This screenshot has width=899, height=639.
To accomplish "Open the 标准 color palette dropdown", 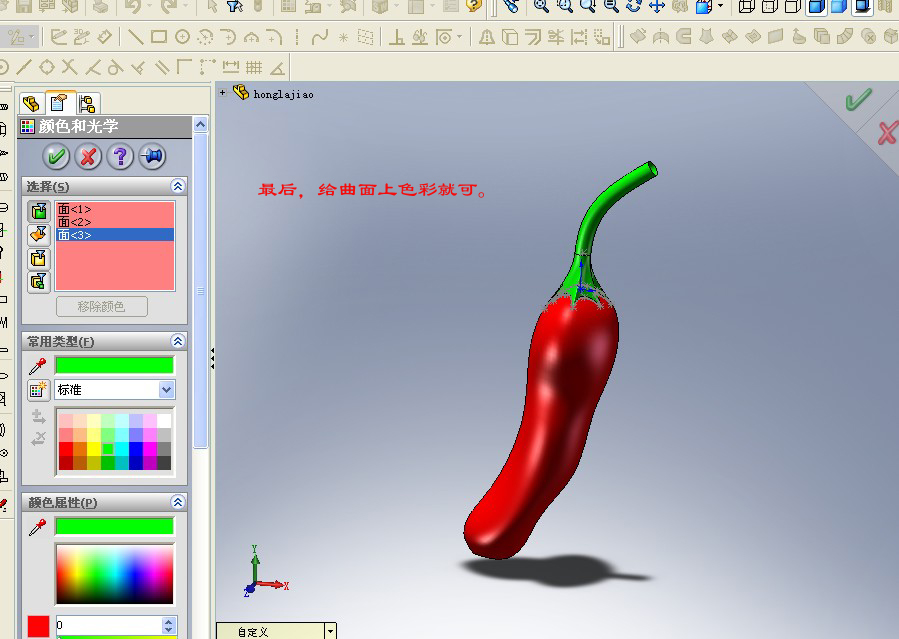I will click(166, 390).
